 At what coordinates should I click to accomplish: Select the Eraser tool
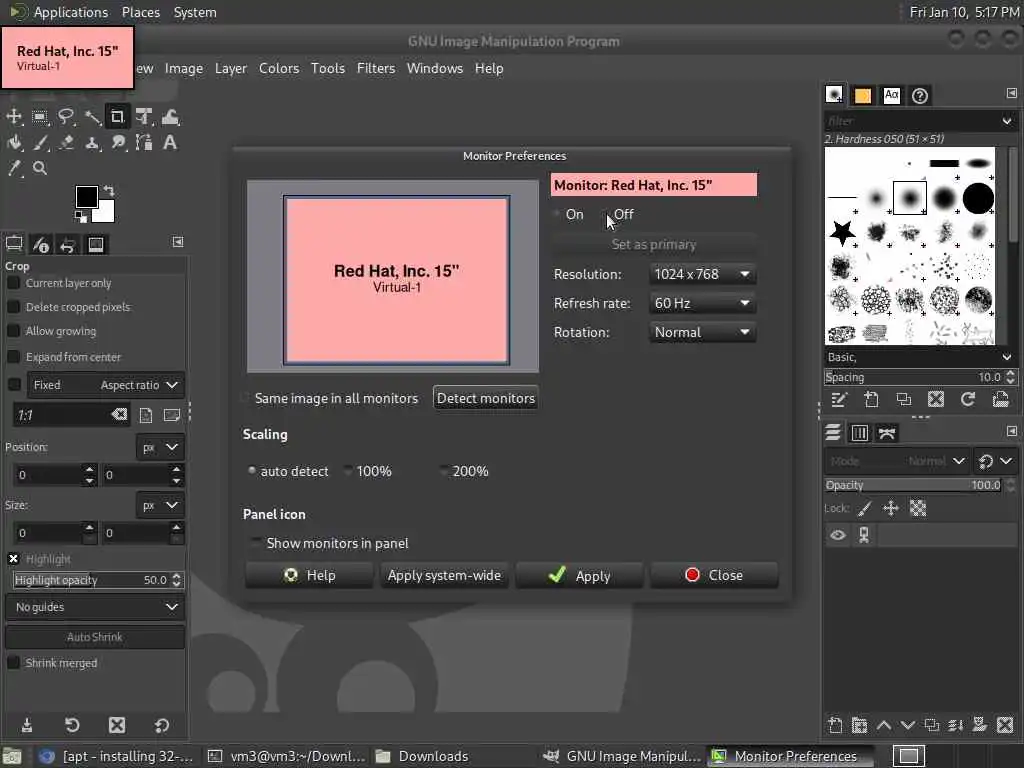coord(66,142)
